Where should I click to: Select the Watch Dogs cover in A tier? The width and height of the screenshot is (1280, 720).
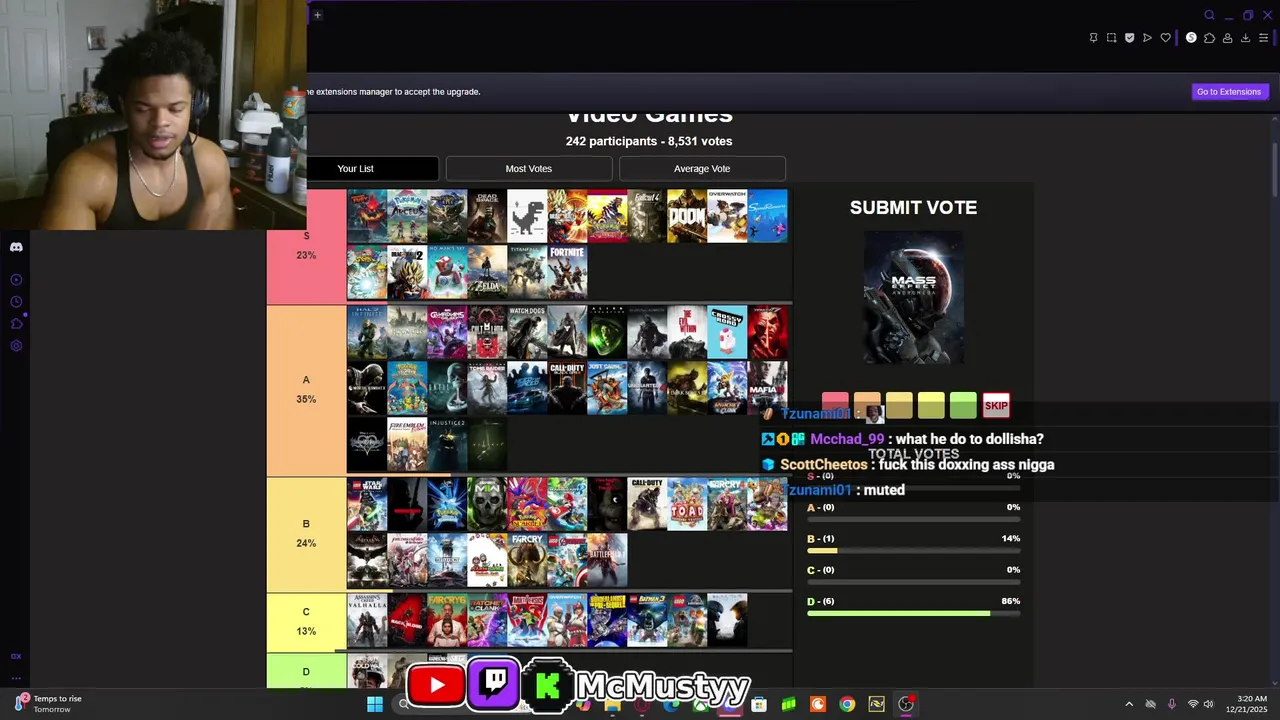[527, 332]
